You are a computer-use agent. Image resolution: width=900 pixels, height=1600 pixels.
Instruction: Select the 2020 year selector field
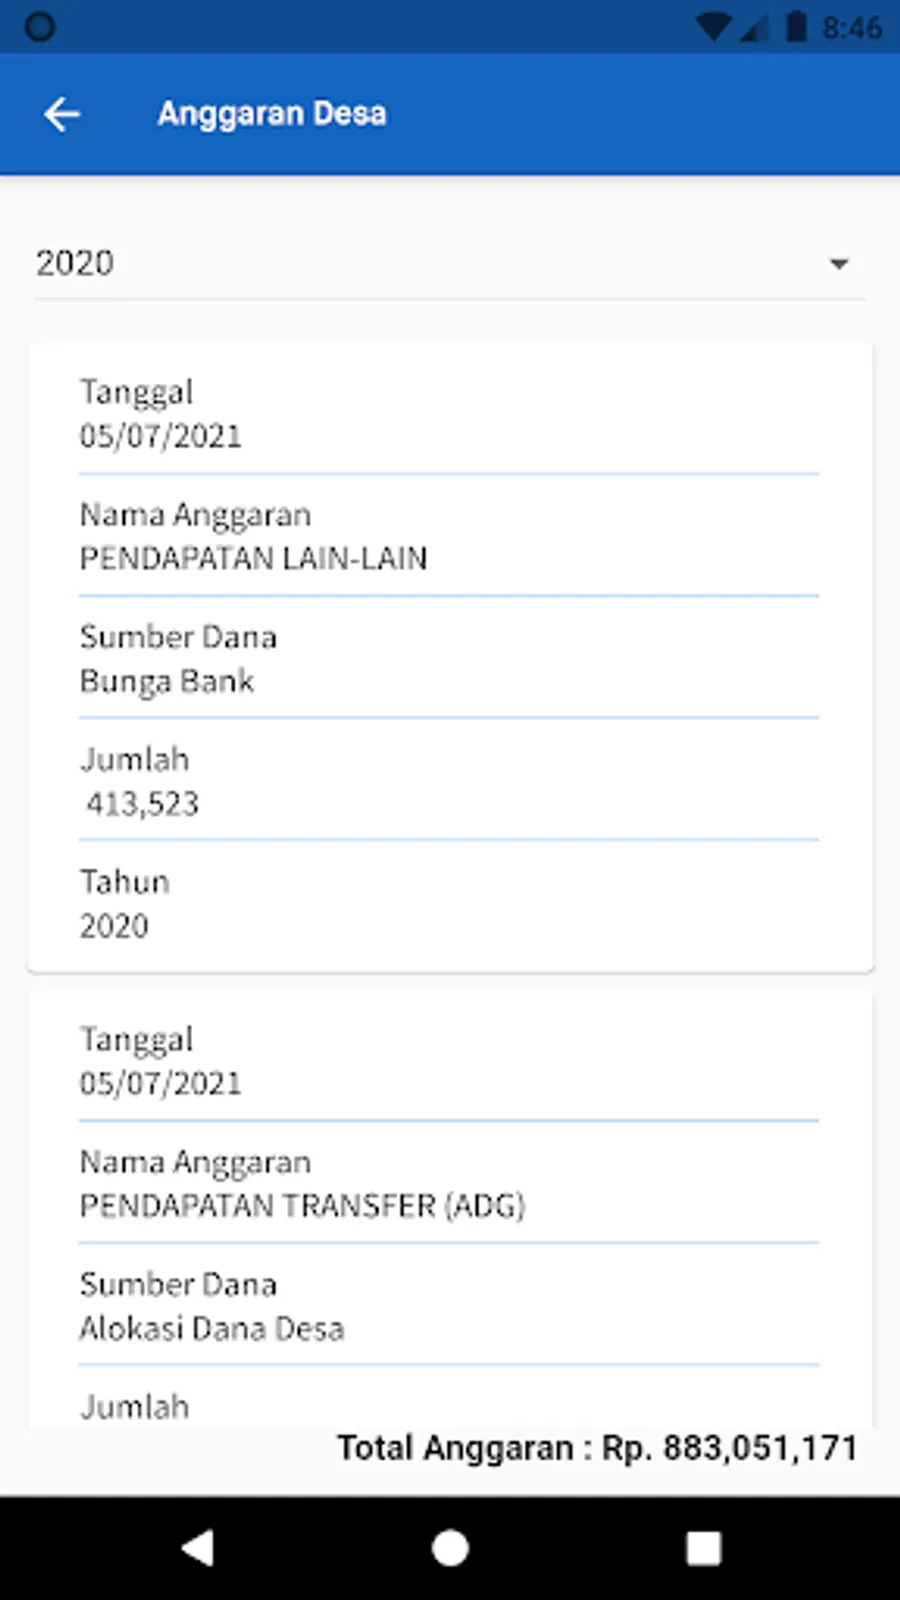pyautogui.click(x=430, y=264)
